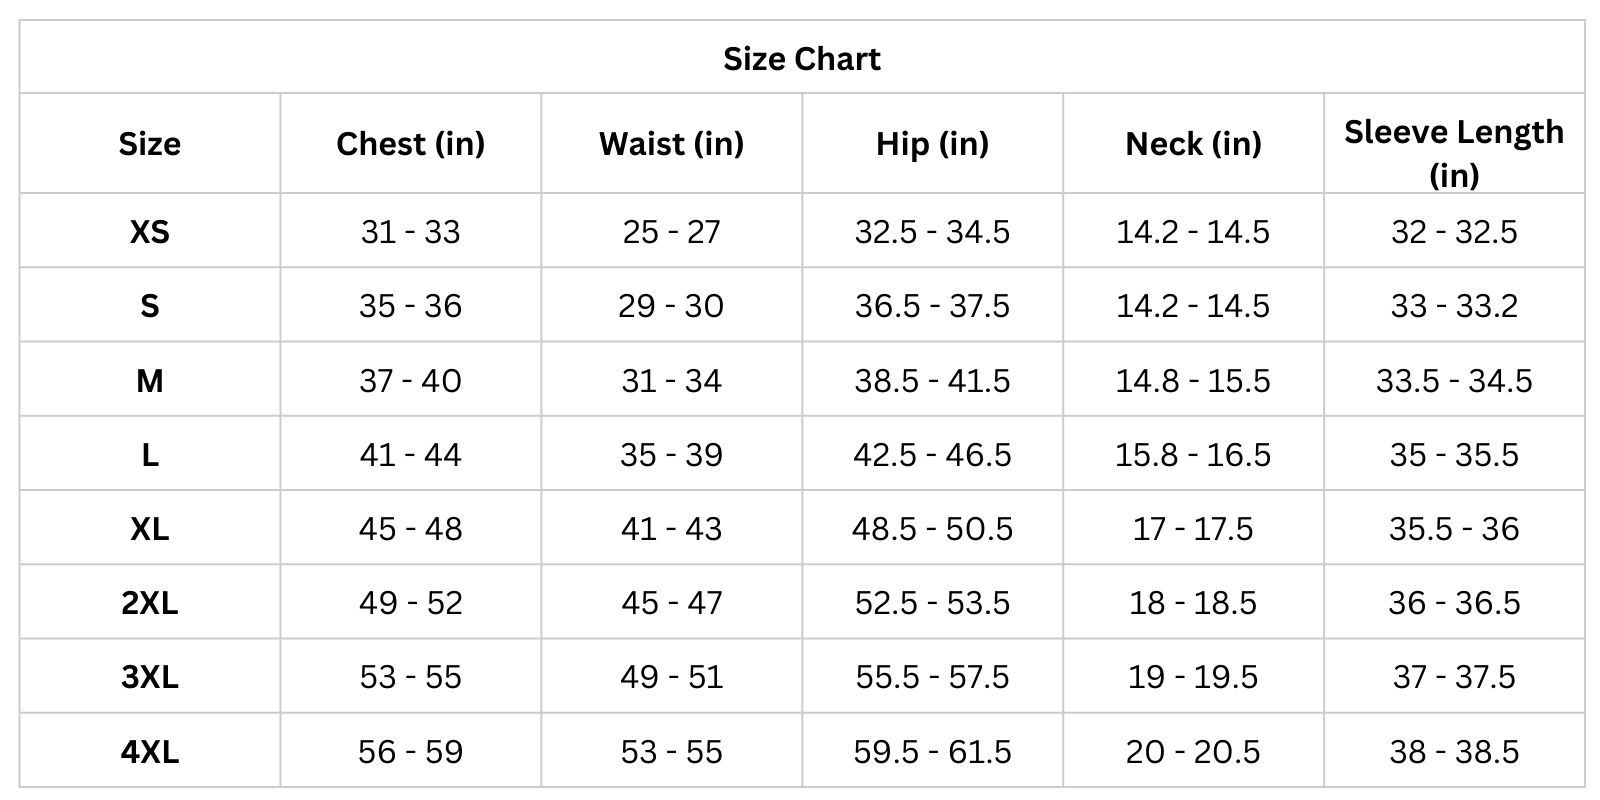Select the 2XL size row label
The width and height of the screenshot is (1600, 800).
[x=150, y=603]
